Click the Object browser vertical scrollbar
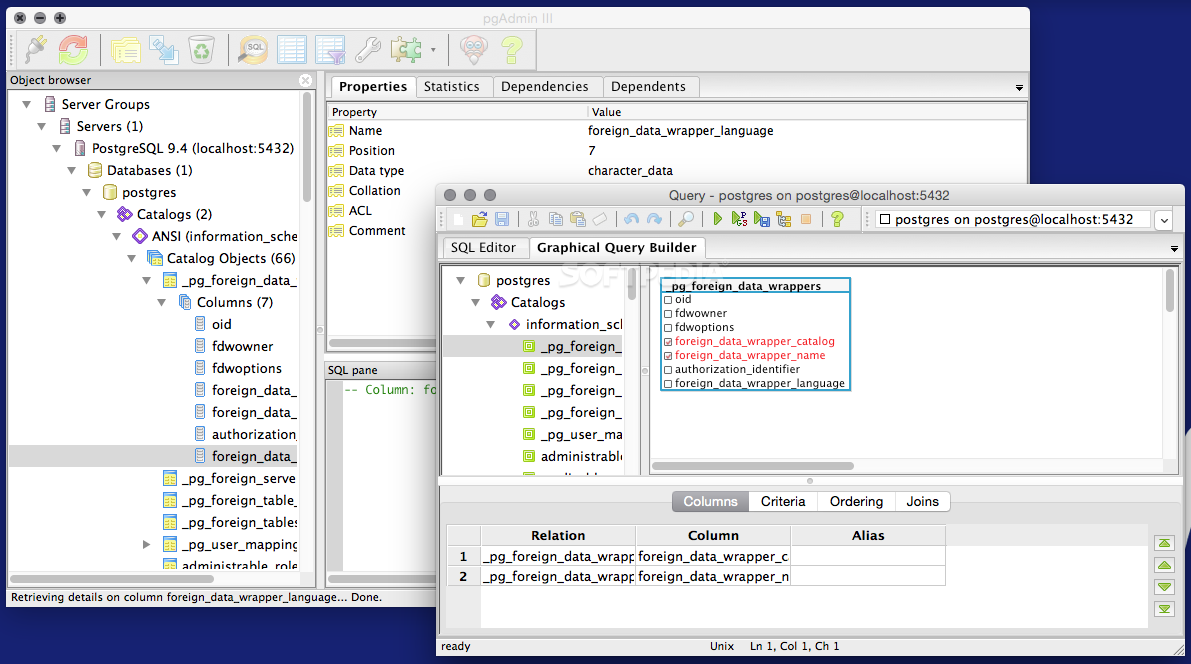This screenshot has width=1191, height=664. 307,148
